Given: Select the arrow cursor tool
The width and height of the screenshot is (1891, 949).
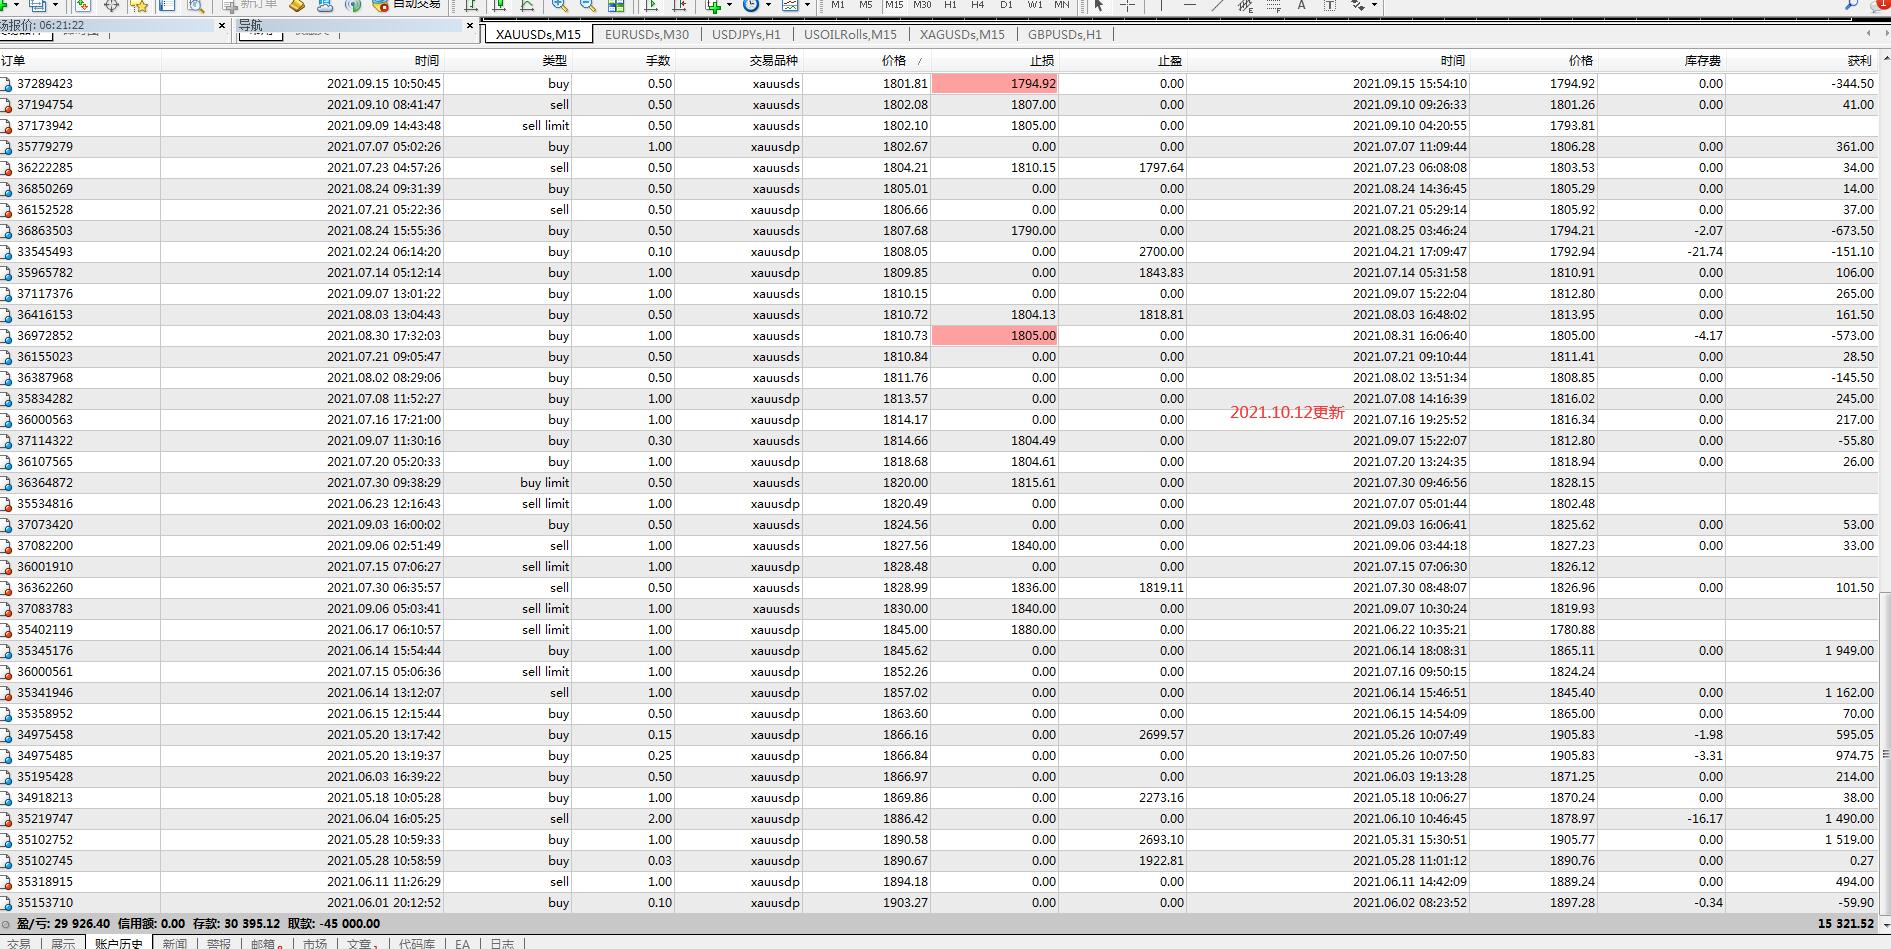Looking at the screenshot, I should 1099,5.
